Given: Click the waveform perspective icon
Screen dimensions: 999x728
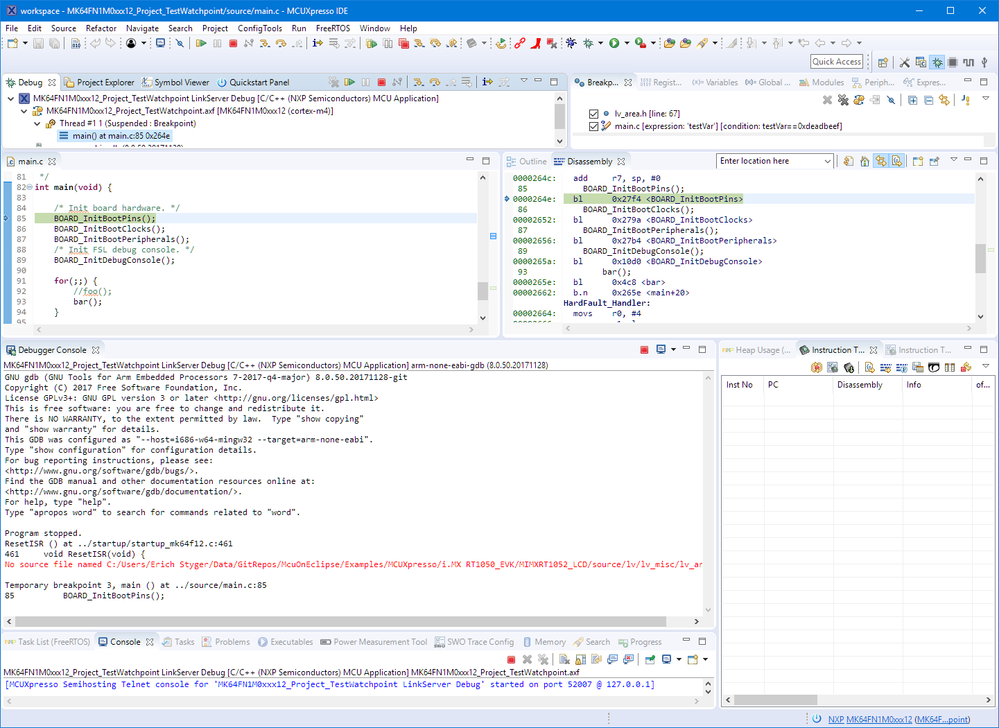Looking at the screenshot, I should coord(968,62).
